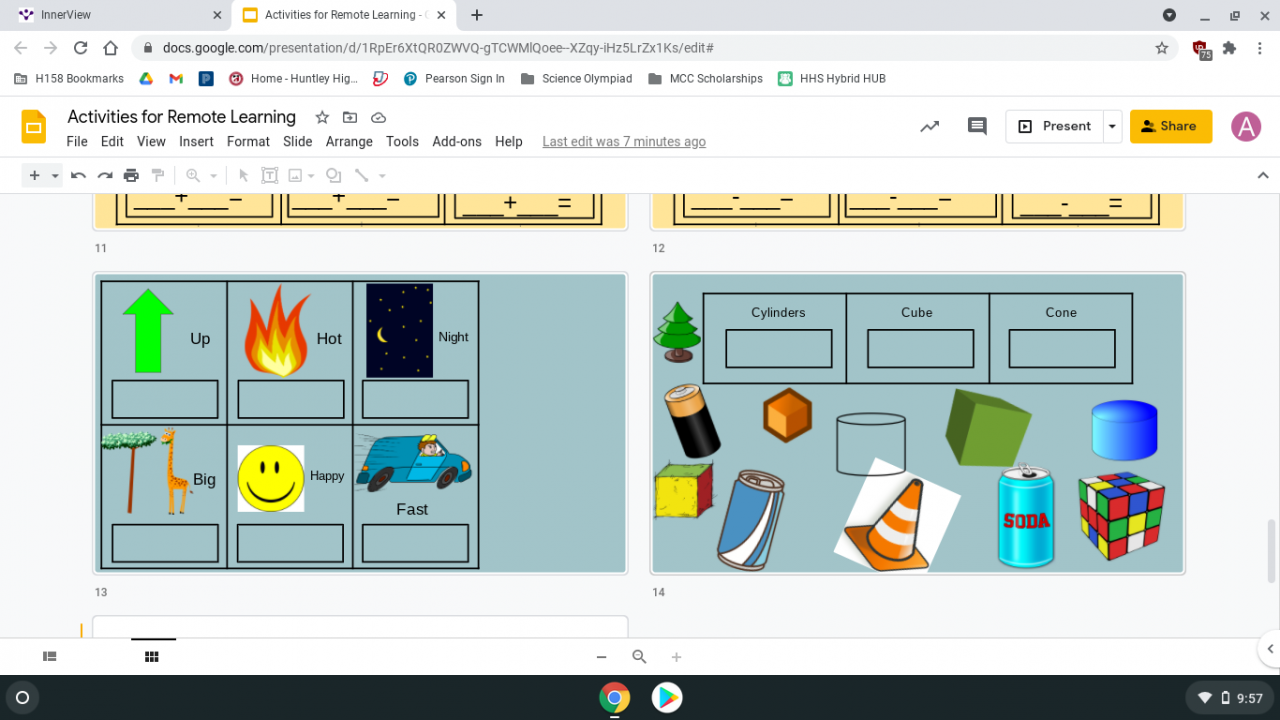Switch to the filmstrip view

(x=50, y=657)
